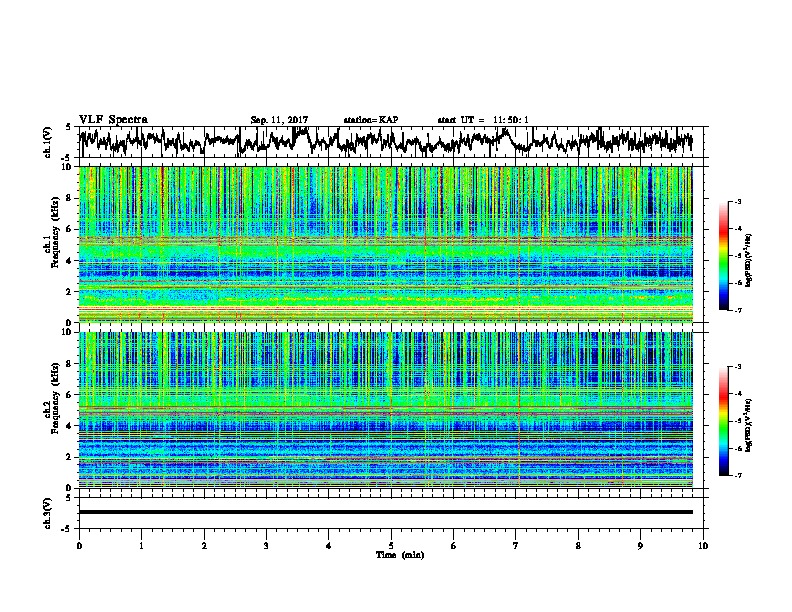Click the ch.1(V) waveform axis label
The image size is (792, 612).
pos(48,142)
